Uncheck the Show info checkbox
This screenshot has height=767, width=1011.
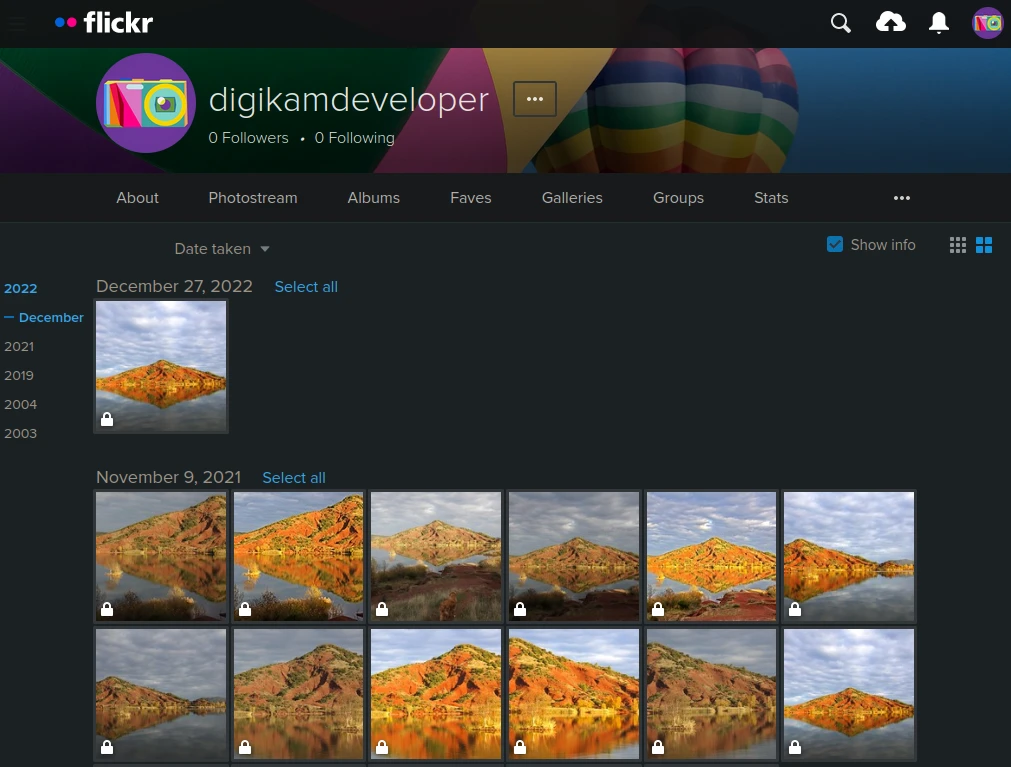[x=835, y=244]
